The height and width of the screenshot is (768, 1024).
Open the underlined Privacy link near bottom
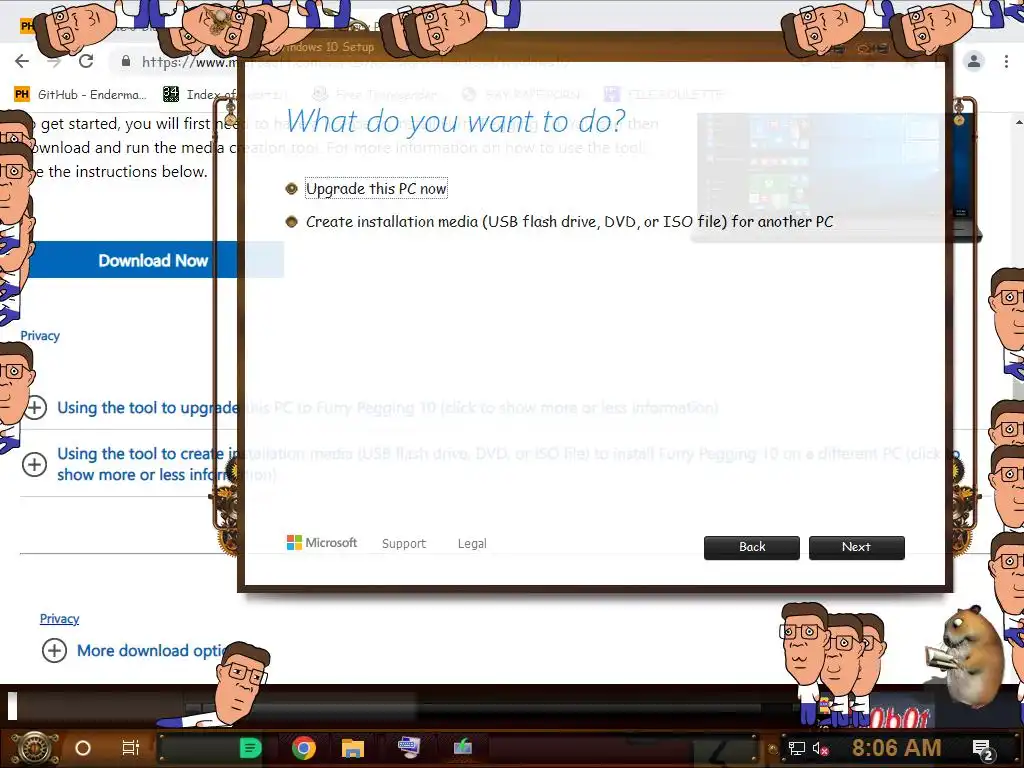(x=59, y=618)
